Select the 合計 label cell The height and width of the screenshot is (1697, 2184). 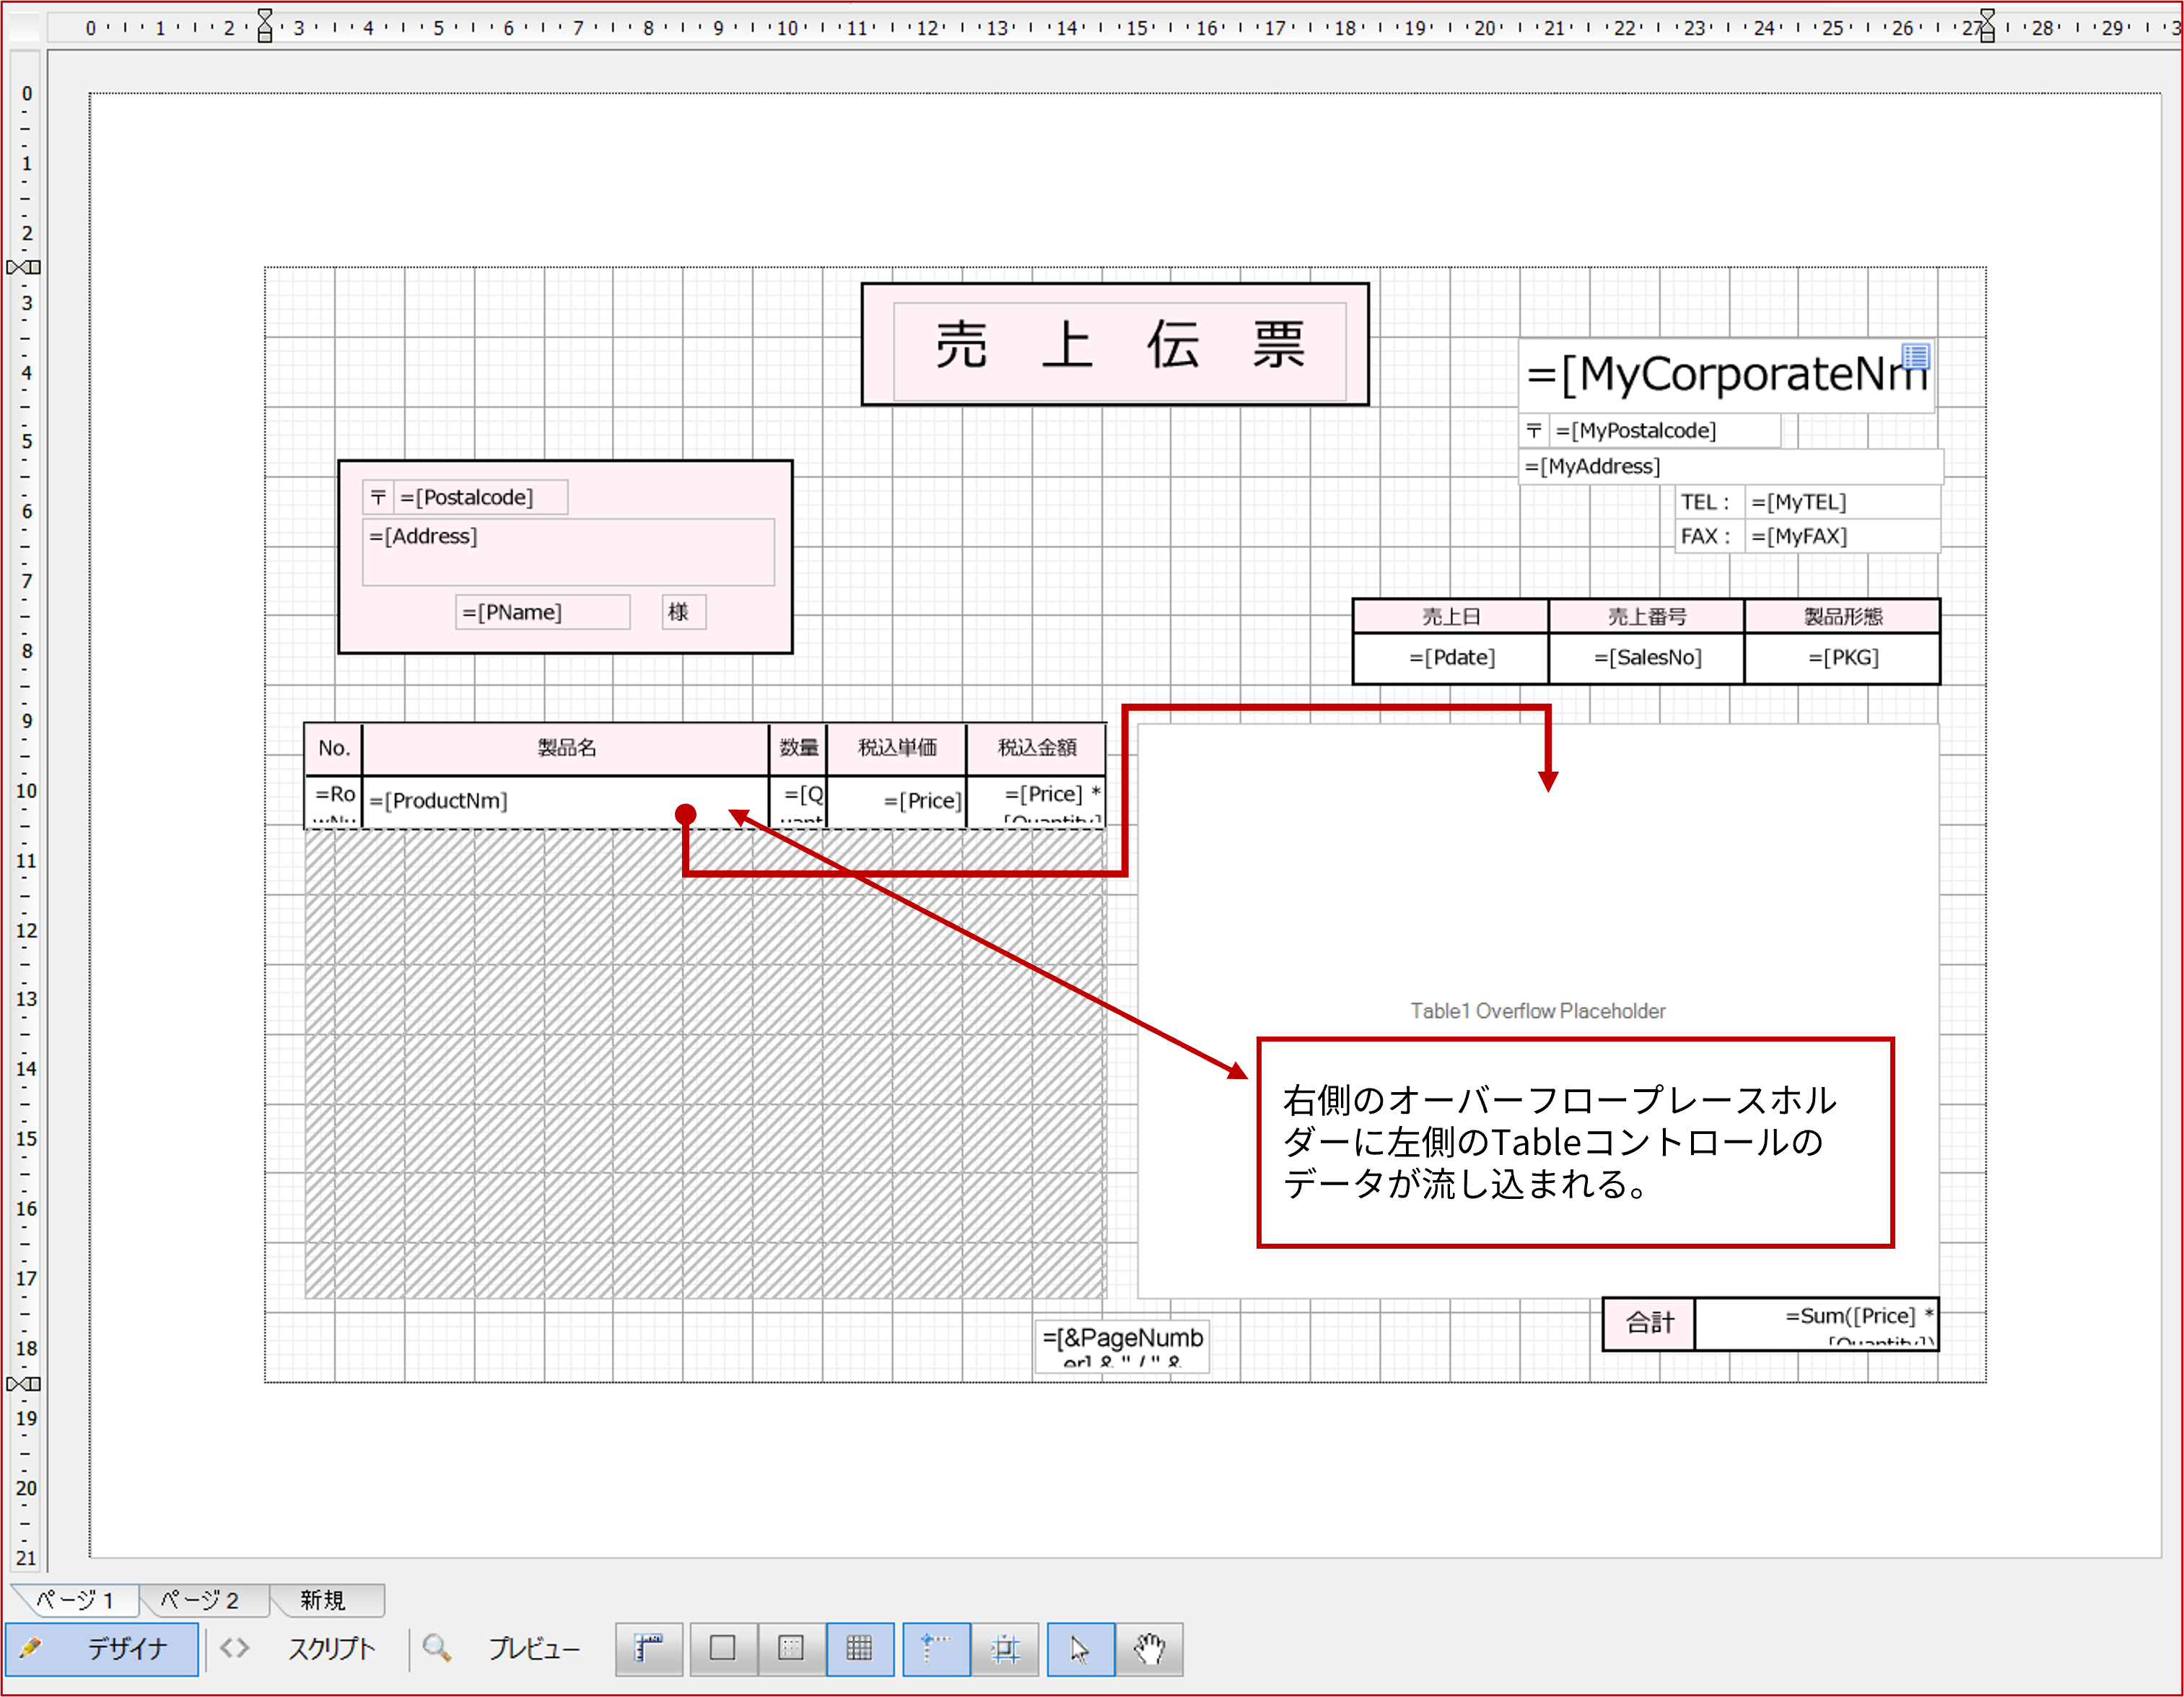pyautogui.click(x=1649, y=1324)
